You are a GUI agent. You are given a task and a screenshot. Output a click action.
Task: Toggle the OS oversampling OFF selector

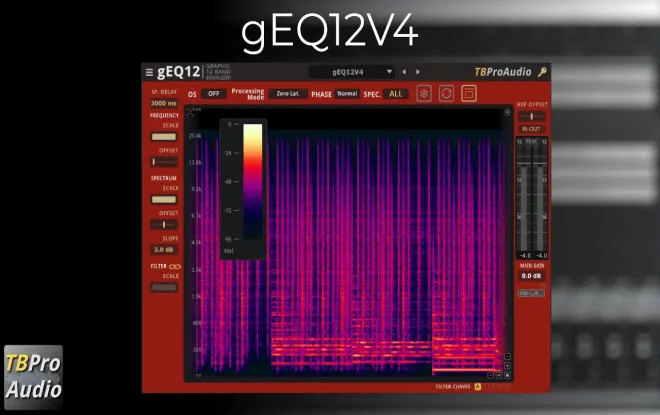point(214,94)
